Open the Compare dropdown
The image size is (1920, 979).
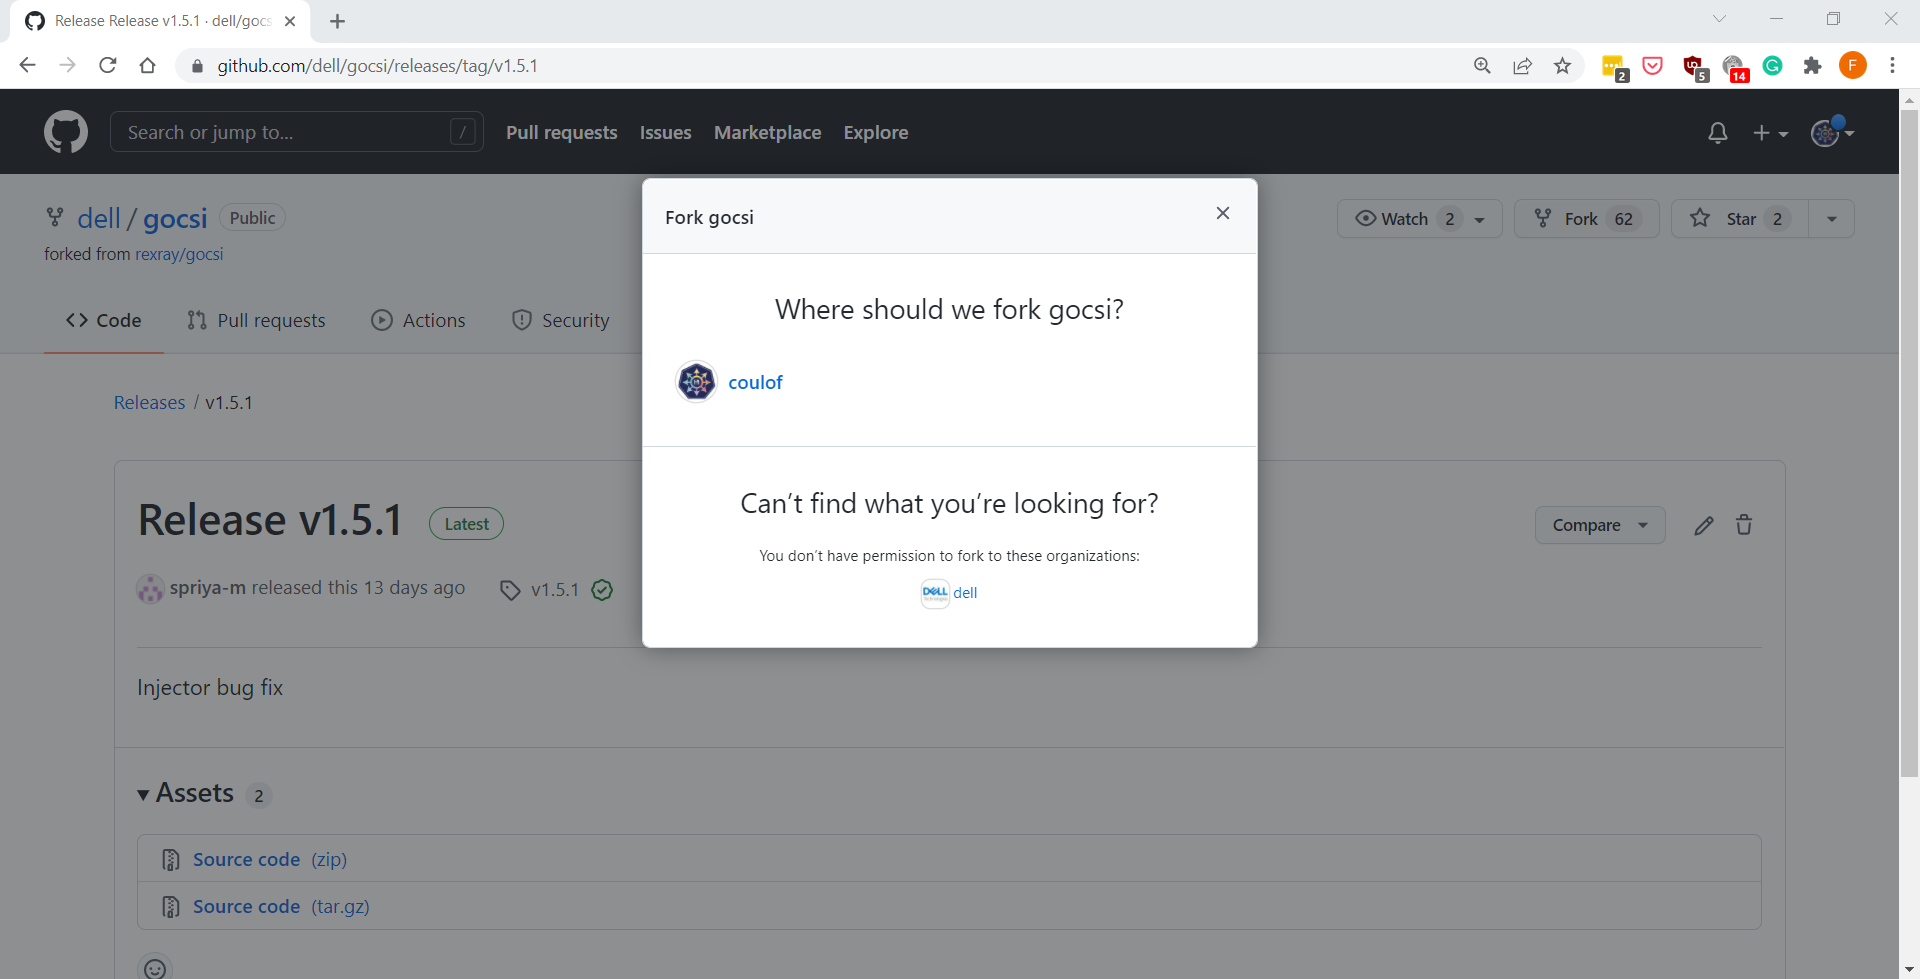point(1598,524)
